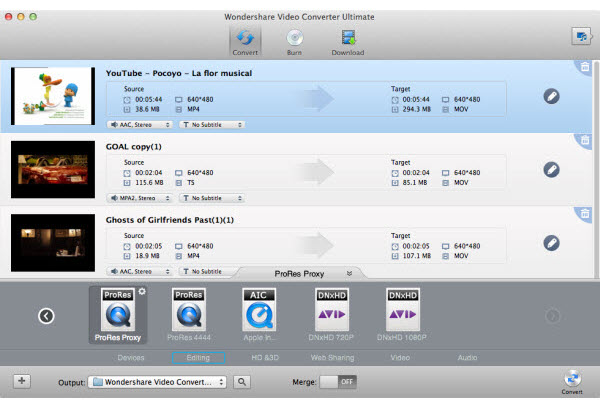This screenshot has height=407, width=600.
Task: Click the vertical scrollbar of the file list
Action: click(x=596, y=169)
